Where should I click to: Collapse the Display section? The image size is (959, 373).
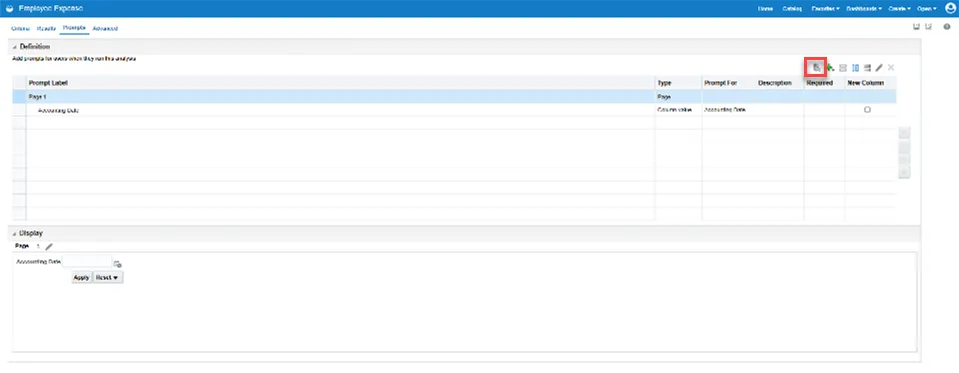pos(15,234)
